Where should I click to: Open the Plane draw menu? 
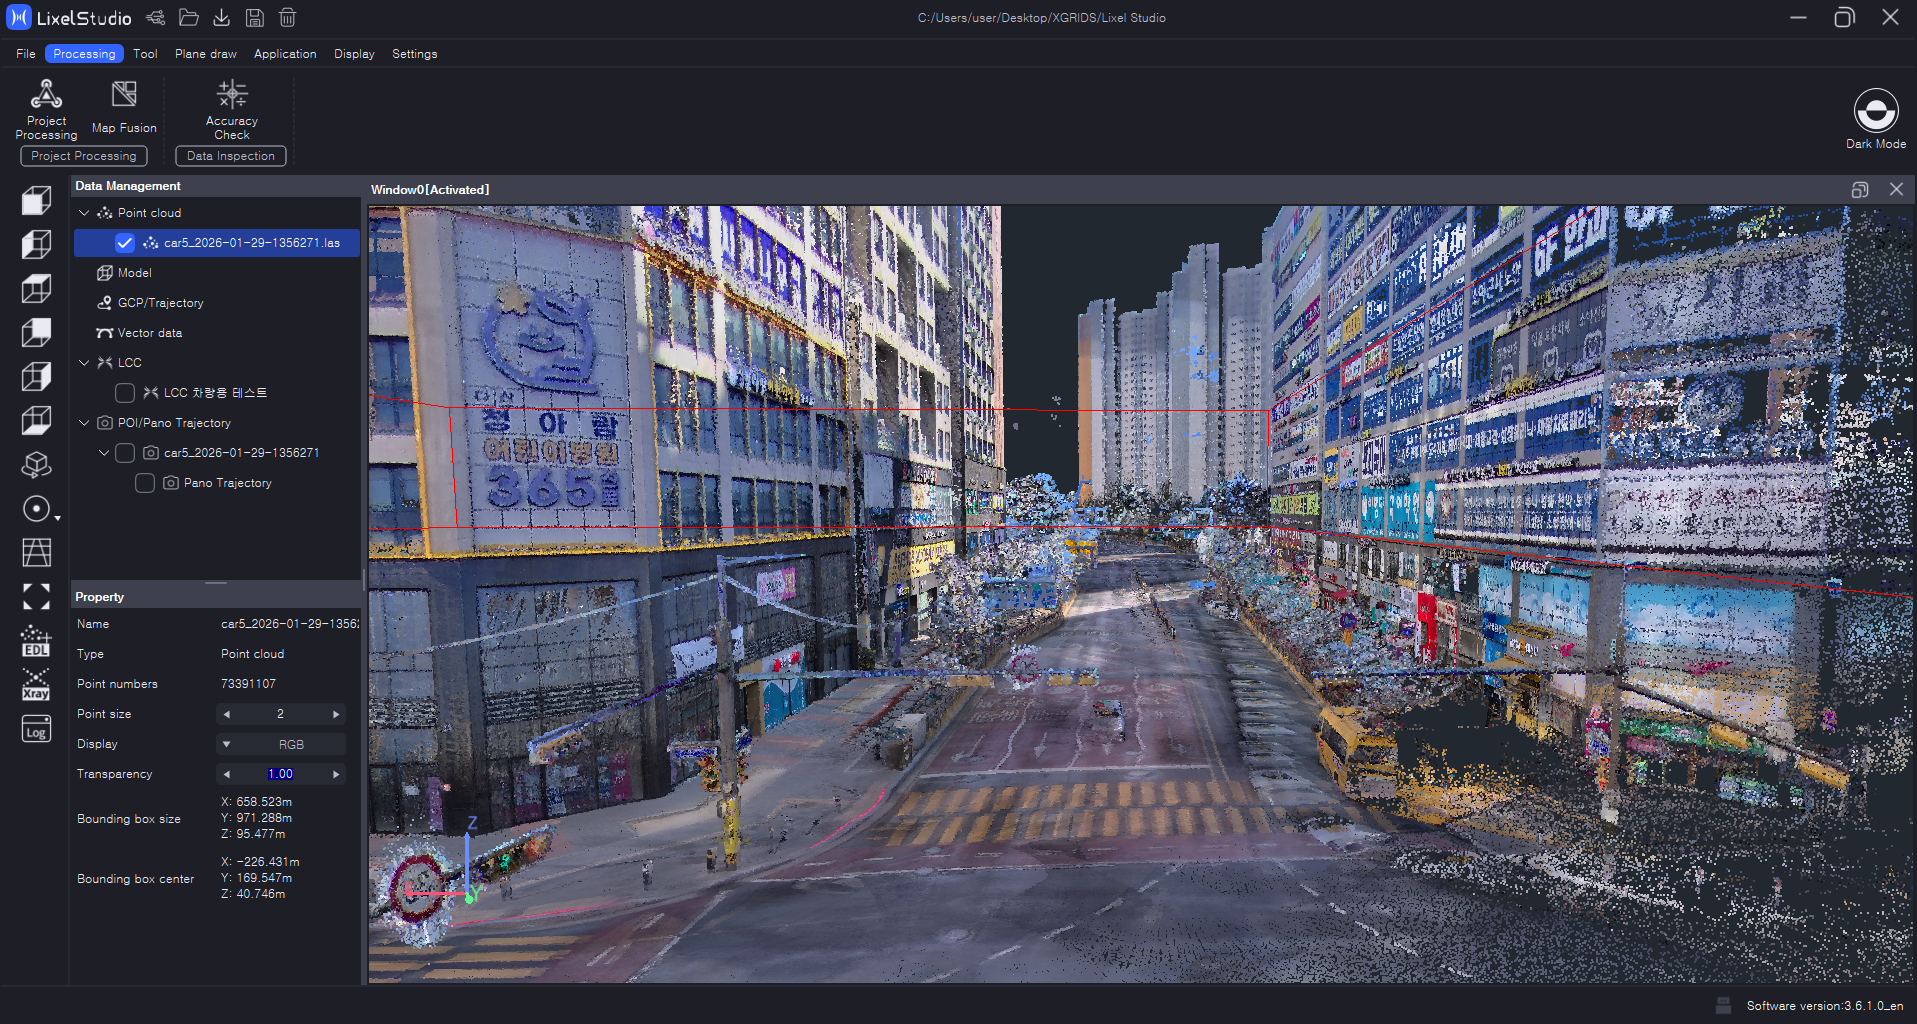pyautogui.click(x=206, y=54)
